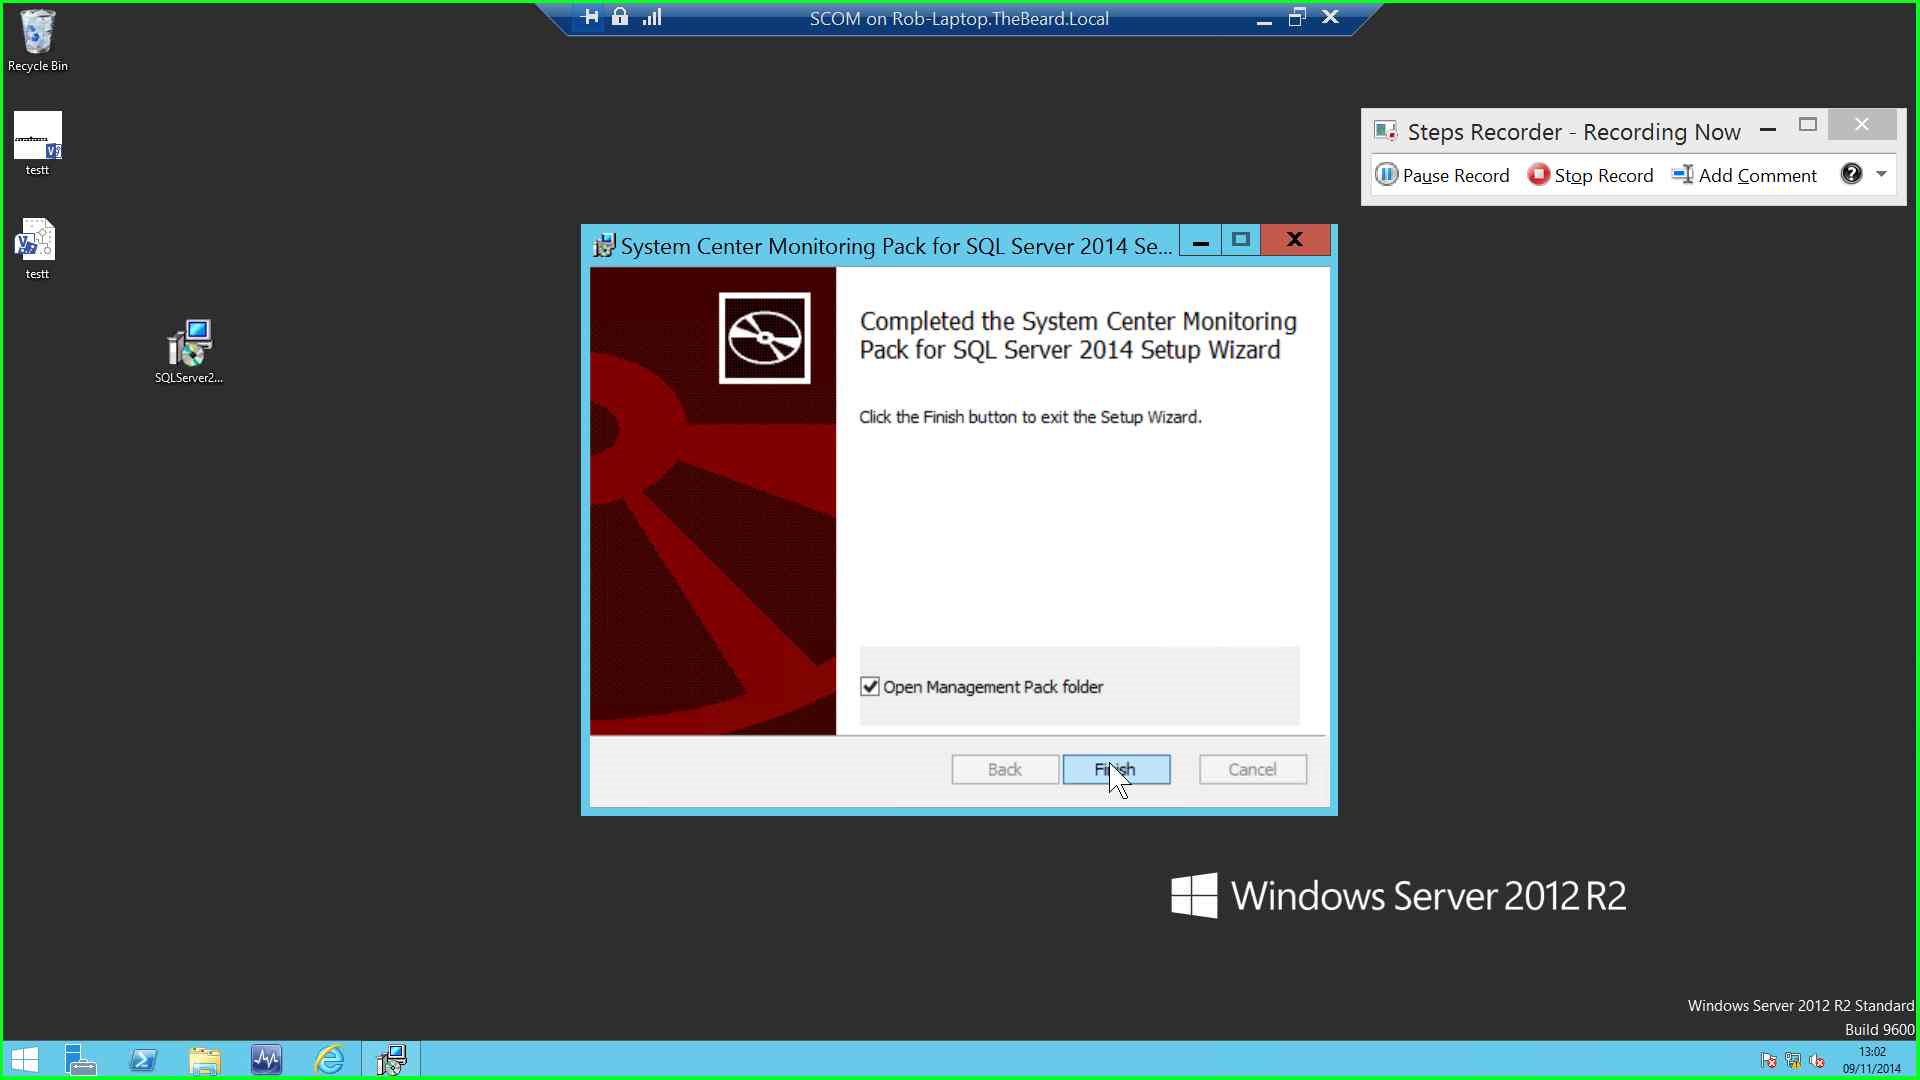Click Stop Record in Steps Recorder
Viewport: 1920px width, 1080px height.
(1591, 175)
